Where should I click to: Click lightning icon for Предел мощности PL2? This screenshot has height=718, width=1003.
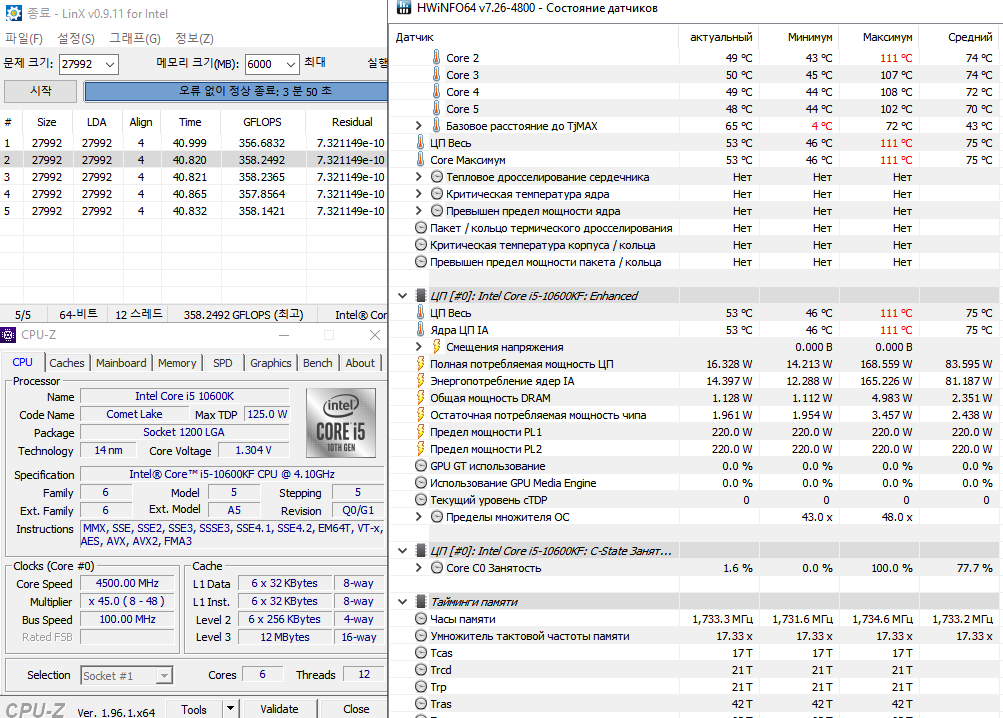pos(420,449)
